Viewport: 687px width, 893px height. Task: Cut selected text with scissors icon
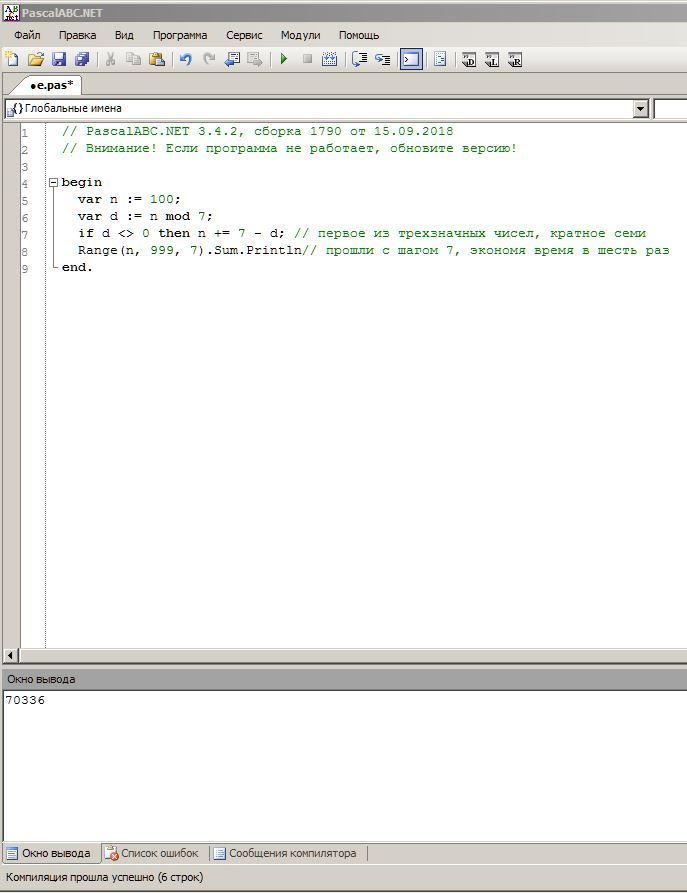click(111, 59)
